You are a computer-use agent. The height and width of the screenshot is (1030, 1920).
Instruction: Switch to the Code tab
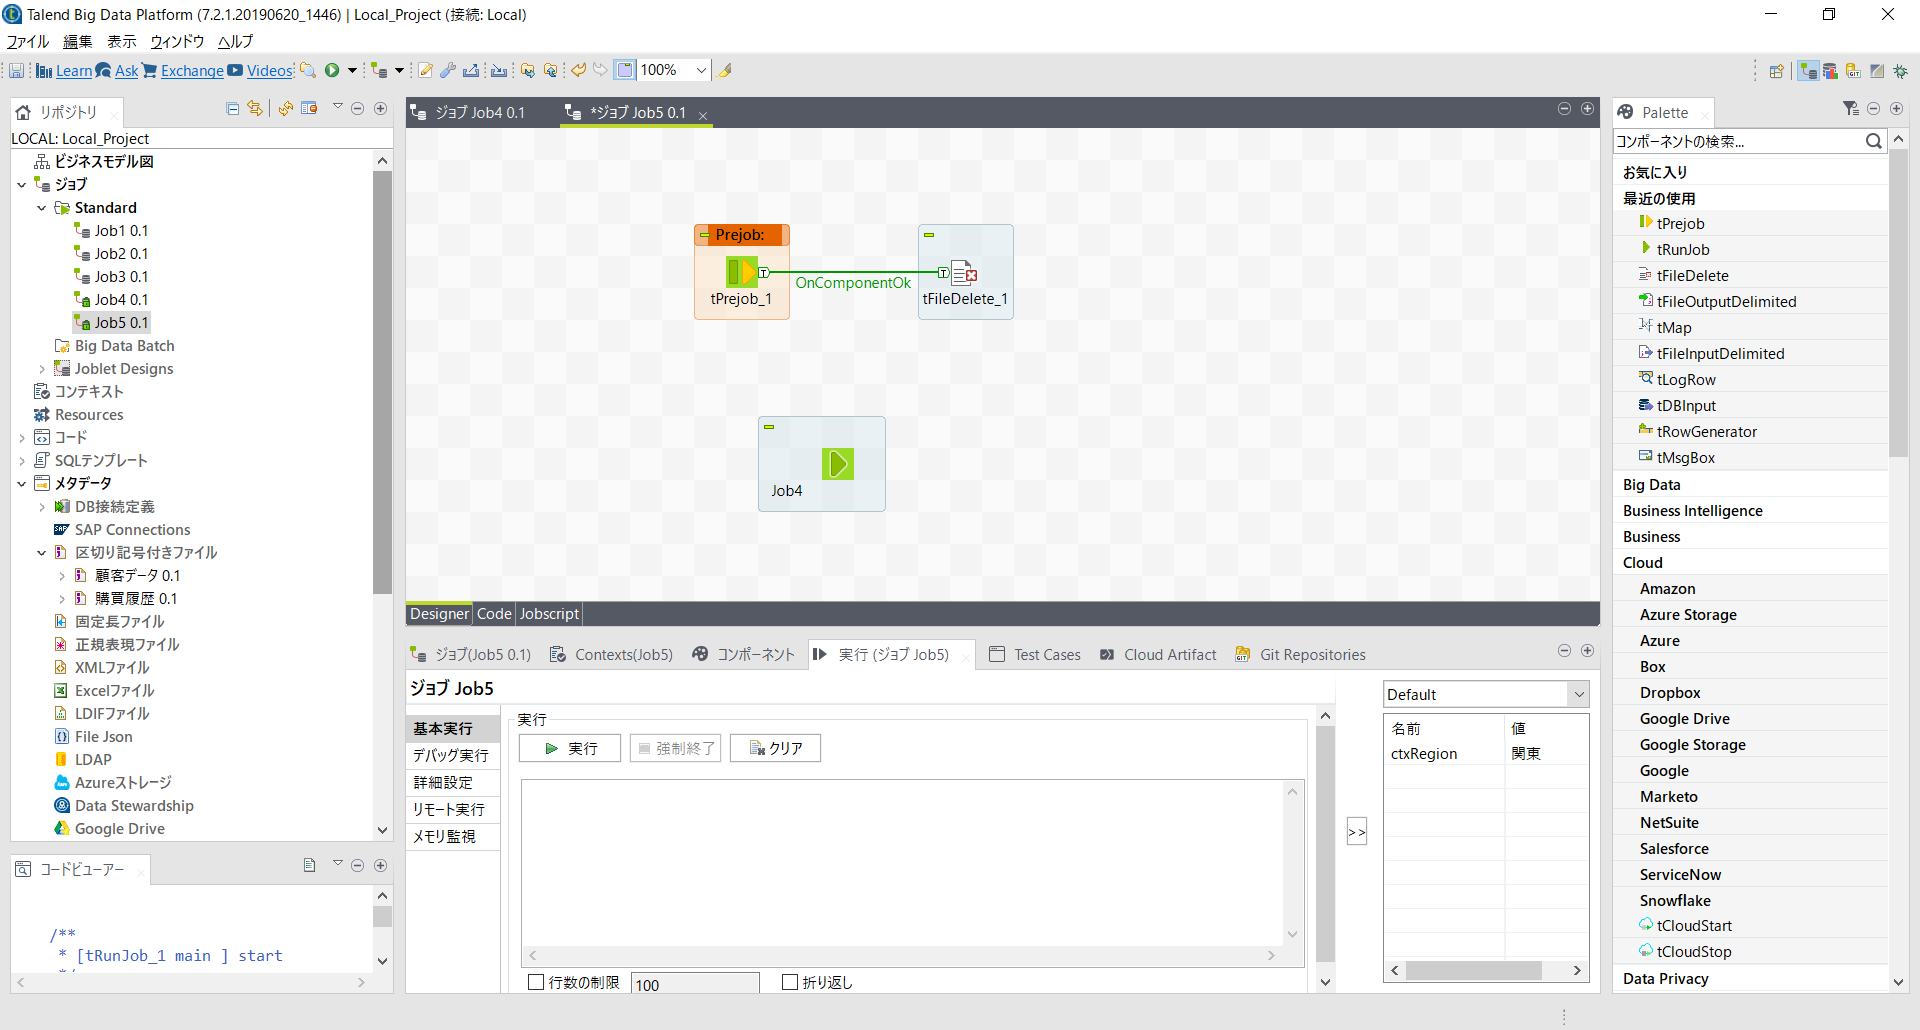point(494,614)
